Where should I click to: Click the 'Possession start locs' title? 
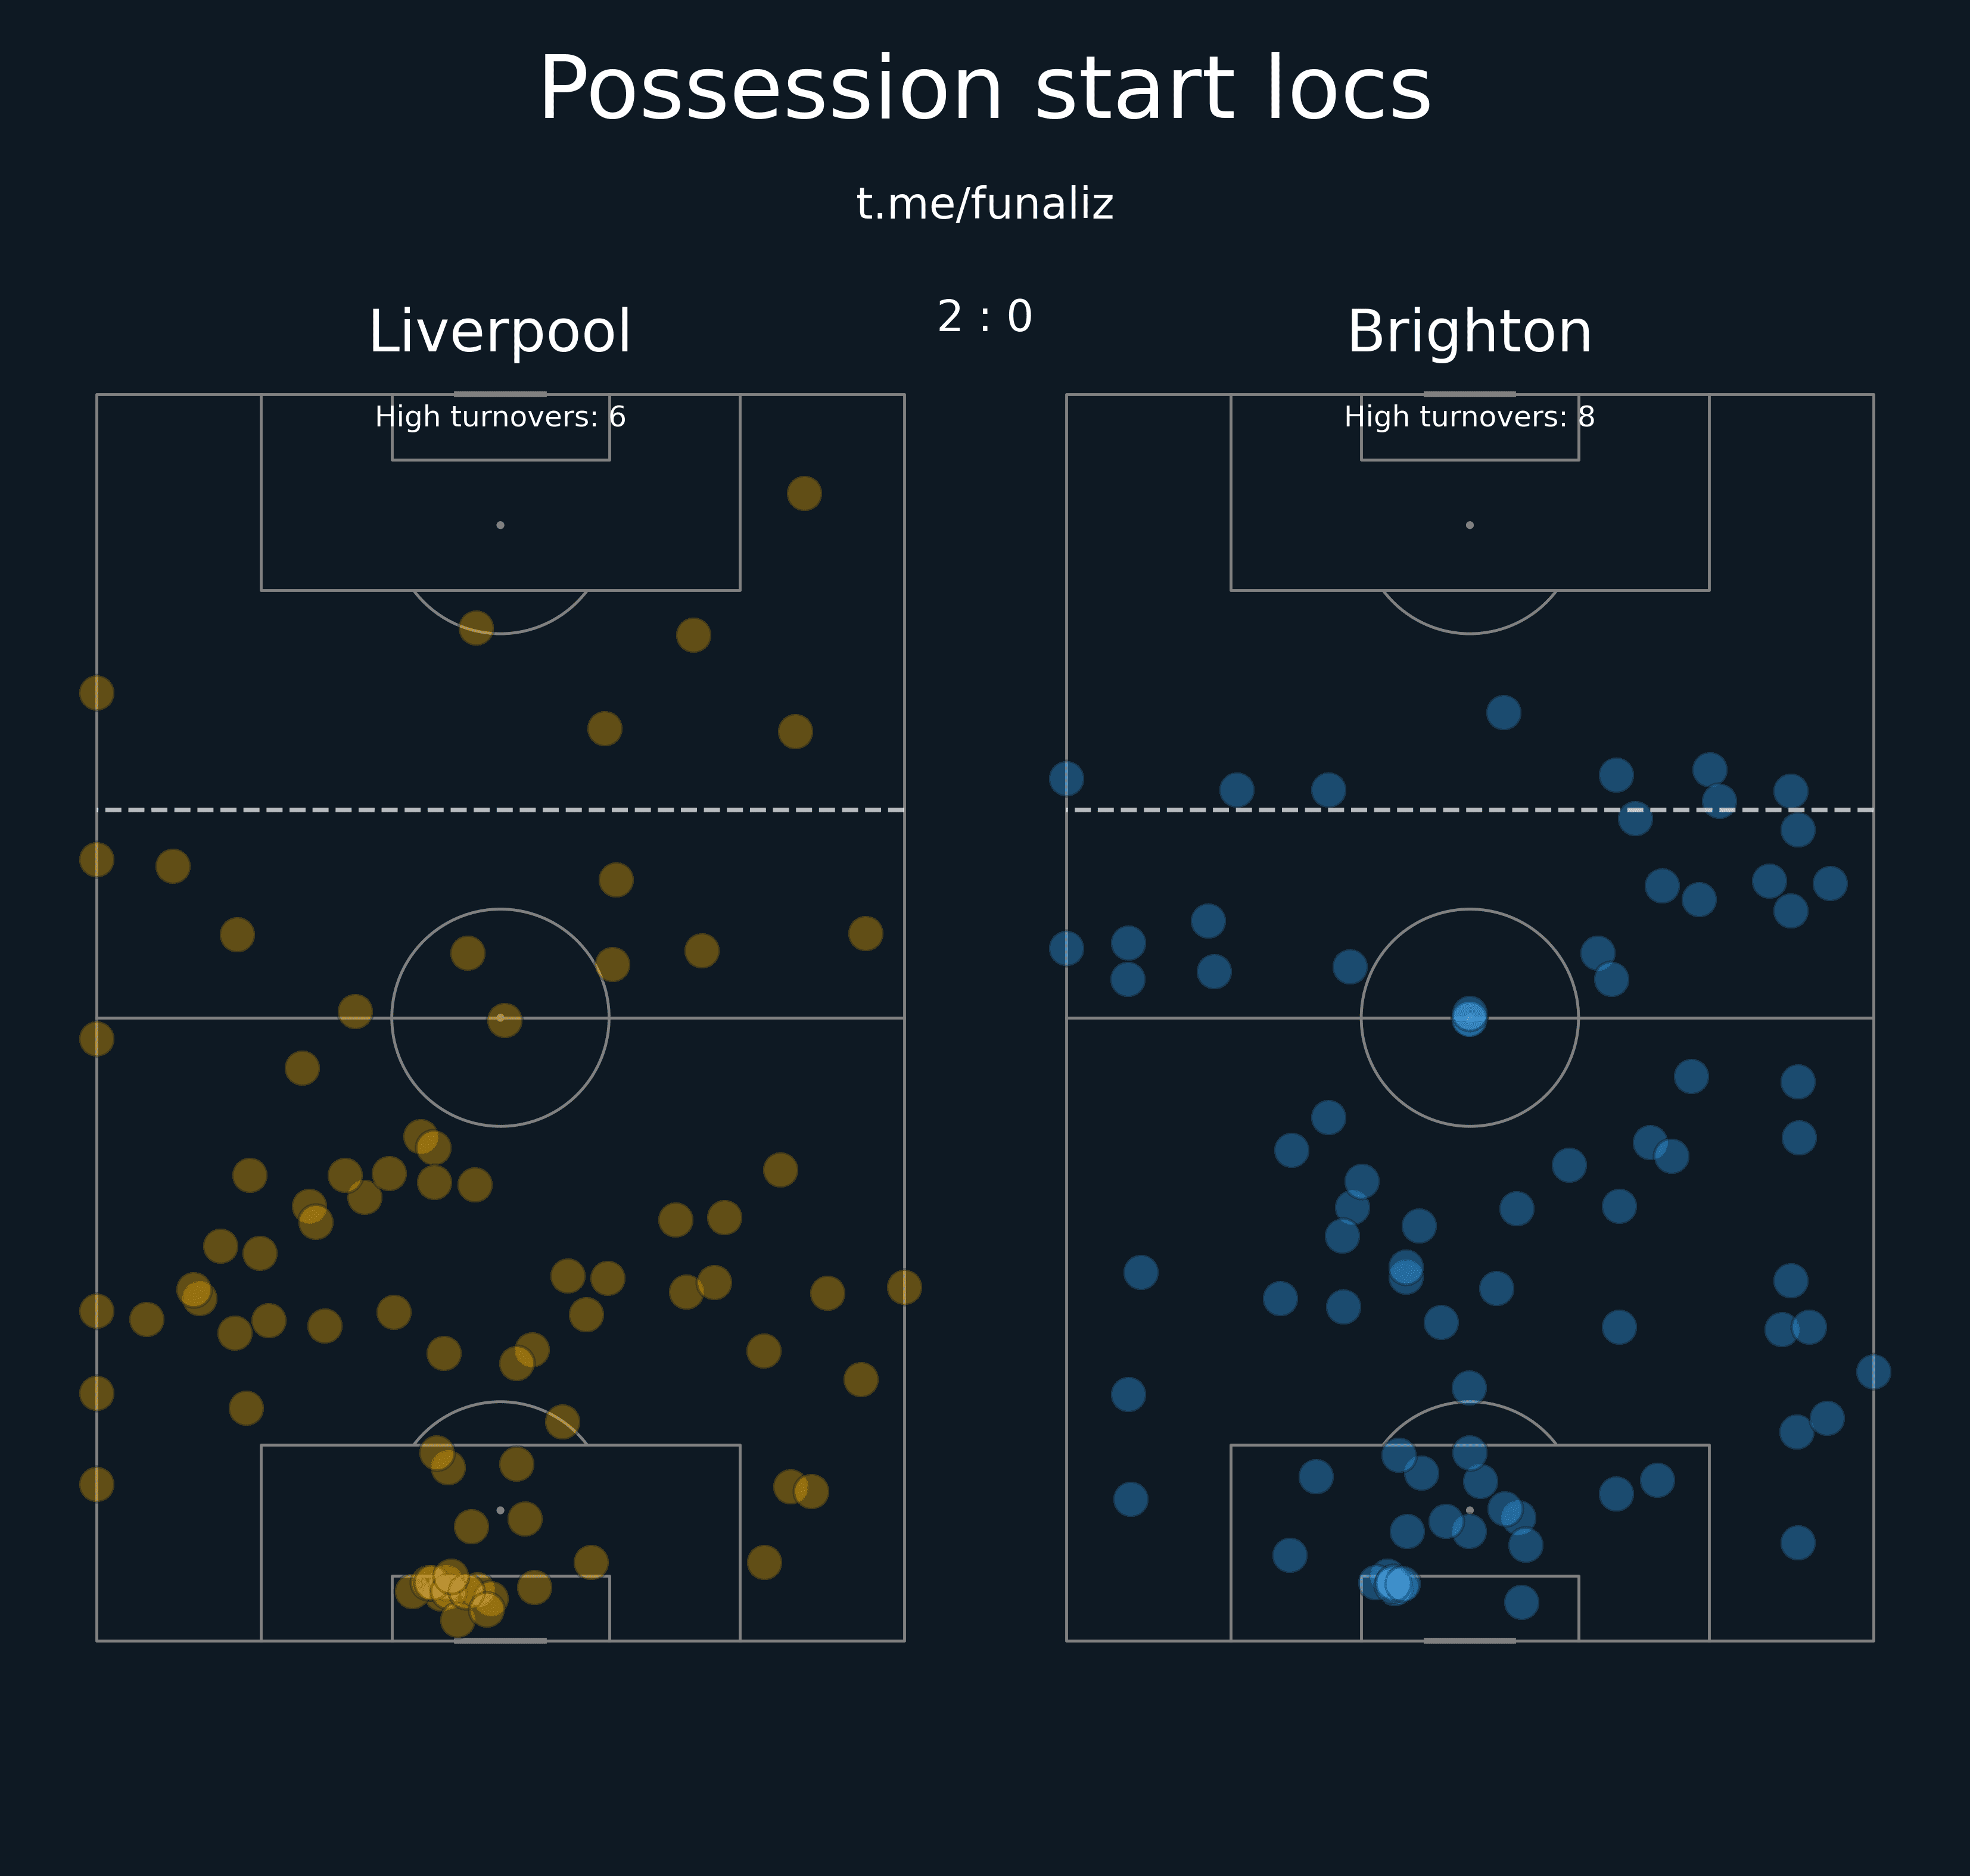coord(984,90)
